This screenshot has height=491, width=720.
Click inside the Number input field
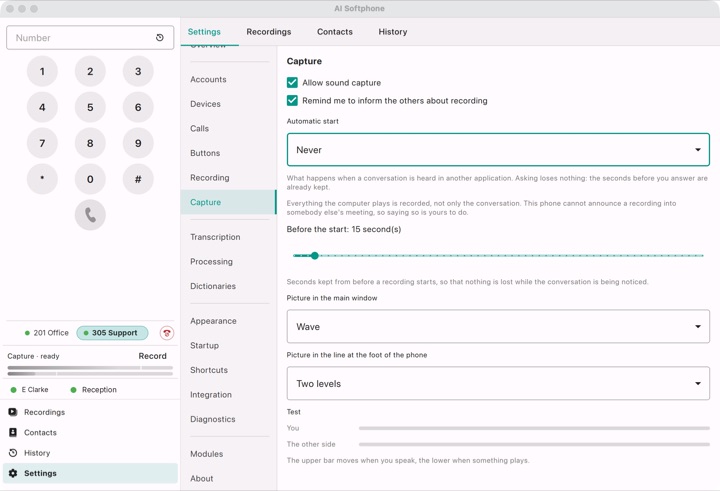90,38
